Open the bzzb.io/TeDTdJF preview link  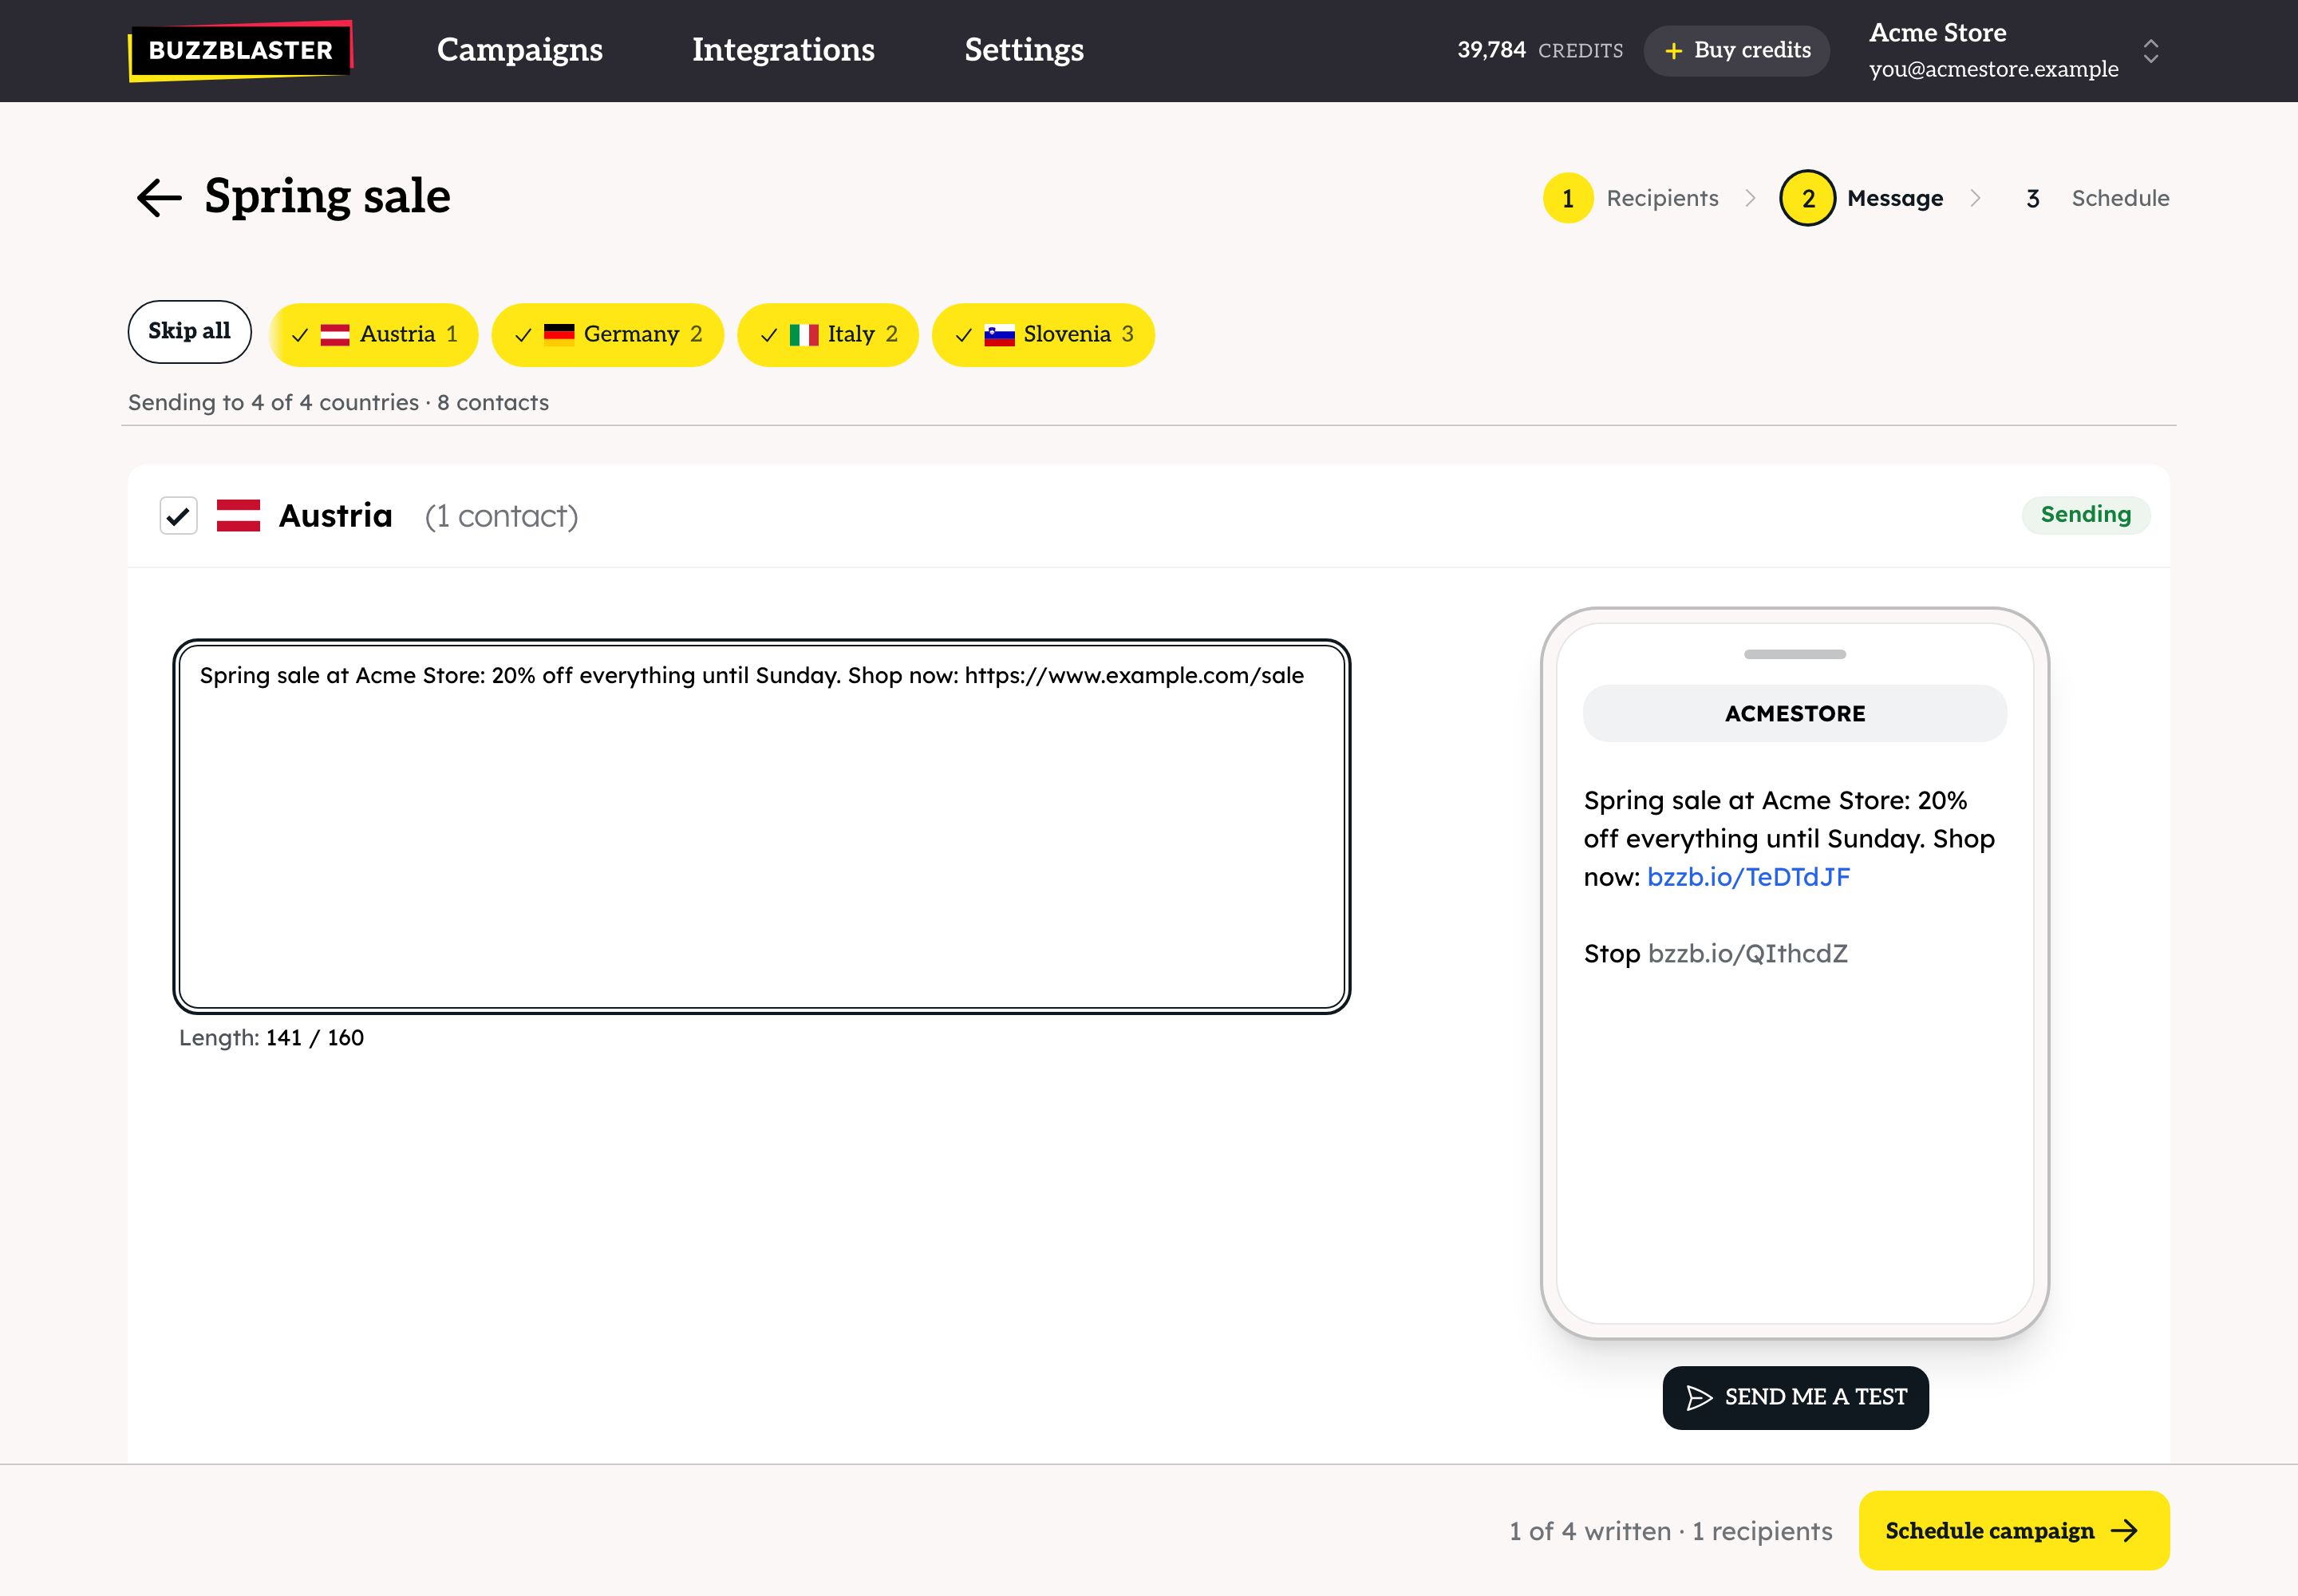pyautogui.click(x=1748, y=877)
